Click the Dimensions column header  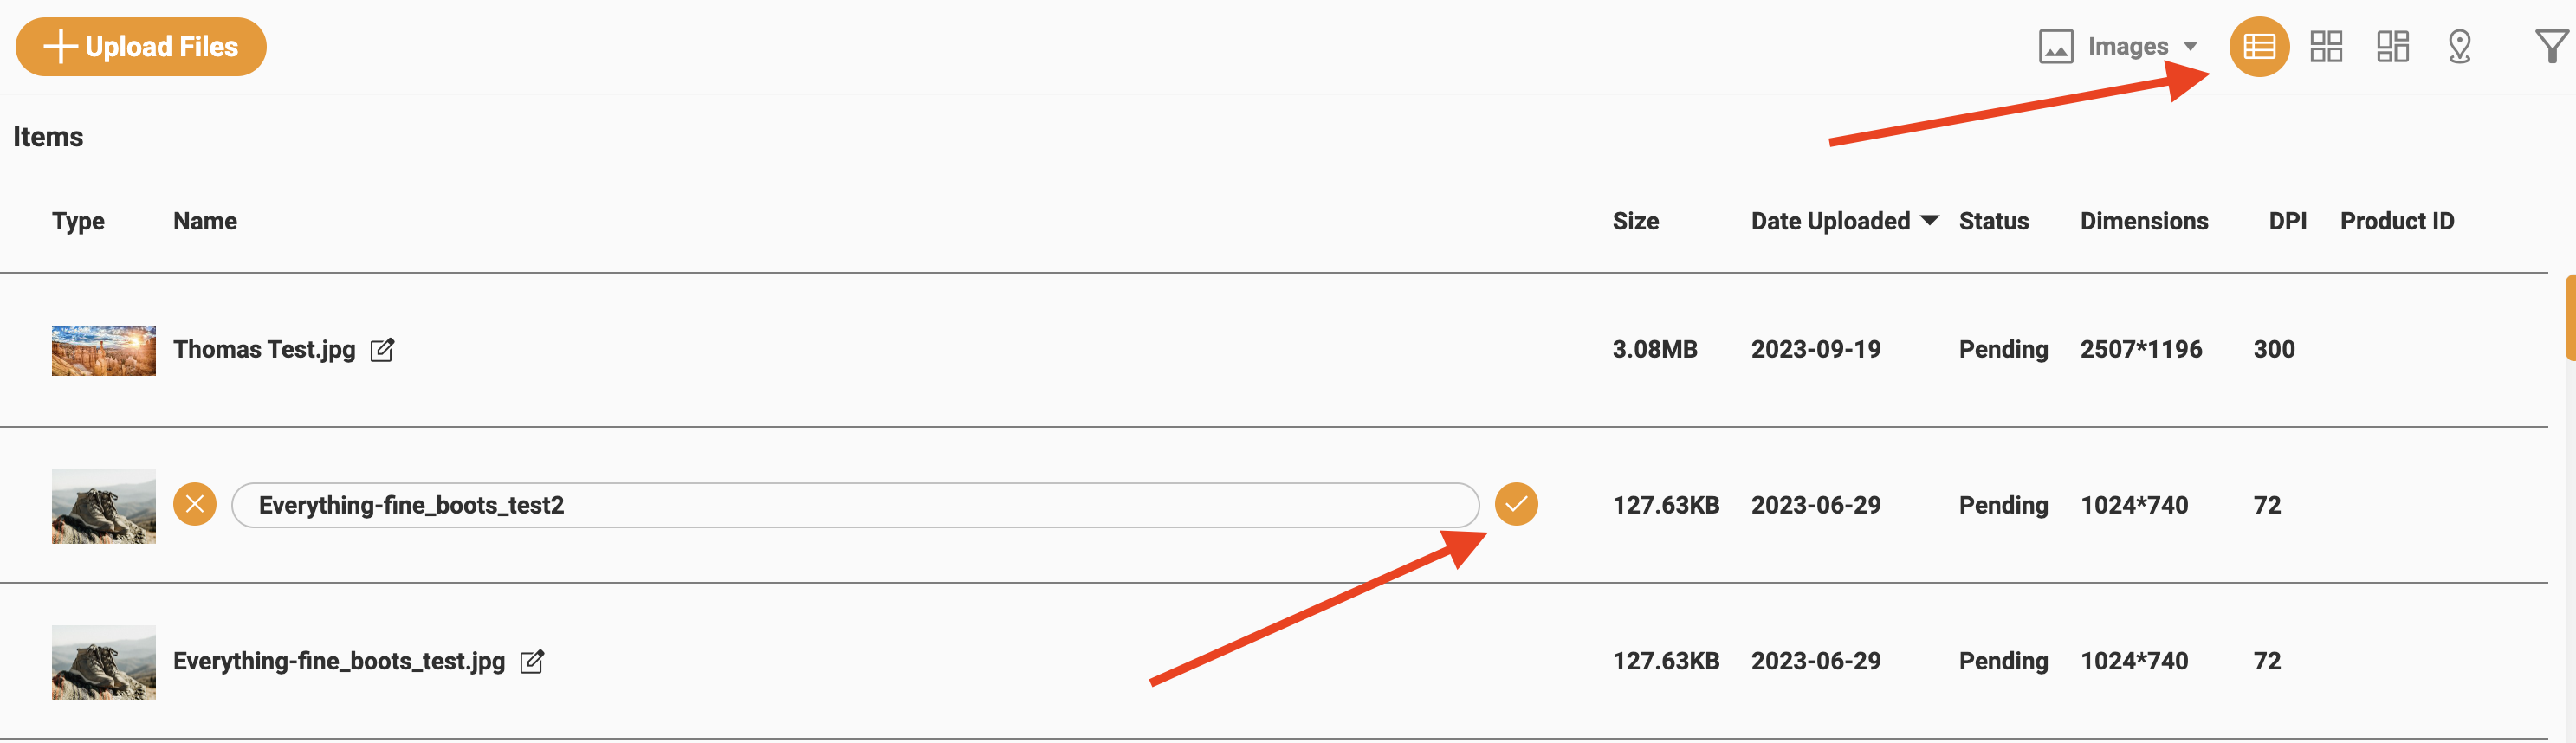click(x=2144, y=221)
